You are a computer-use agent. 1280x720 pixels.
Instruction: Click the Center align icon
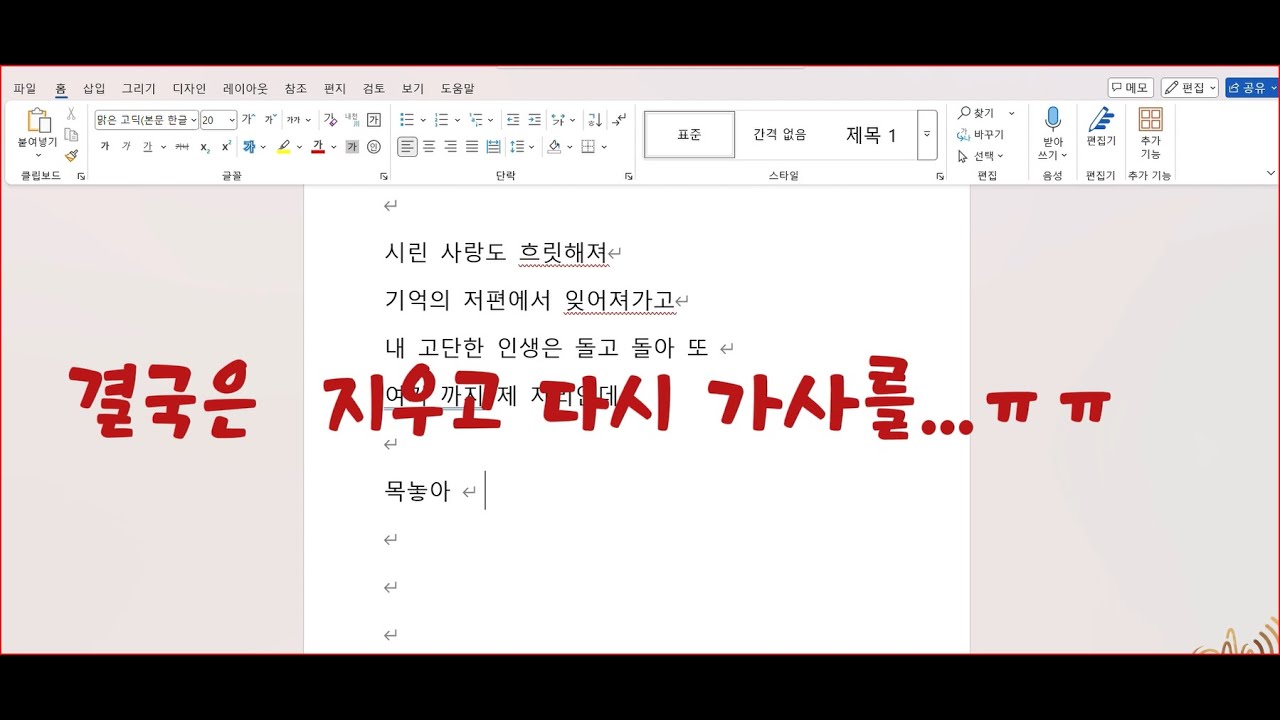429,147
